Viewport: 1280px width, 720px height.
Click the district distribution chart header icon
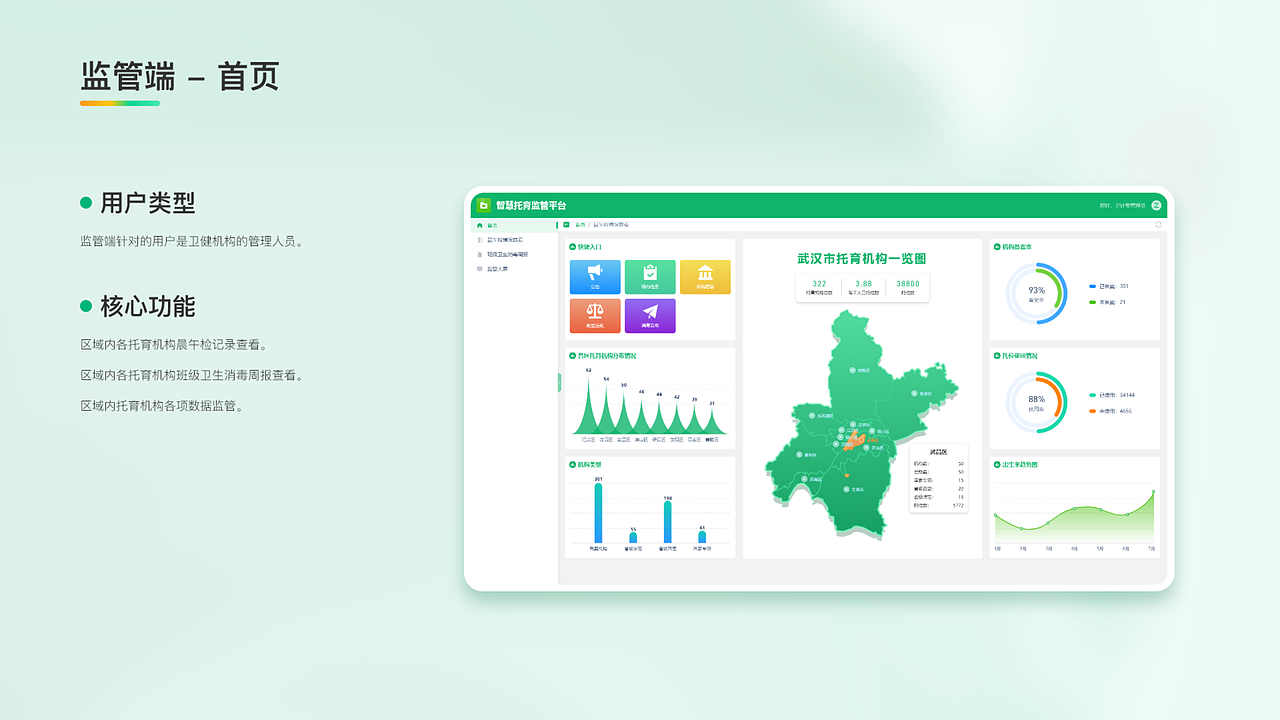[572, 356]
